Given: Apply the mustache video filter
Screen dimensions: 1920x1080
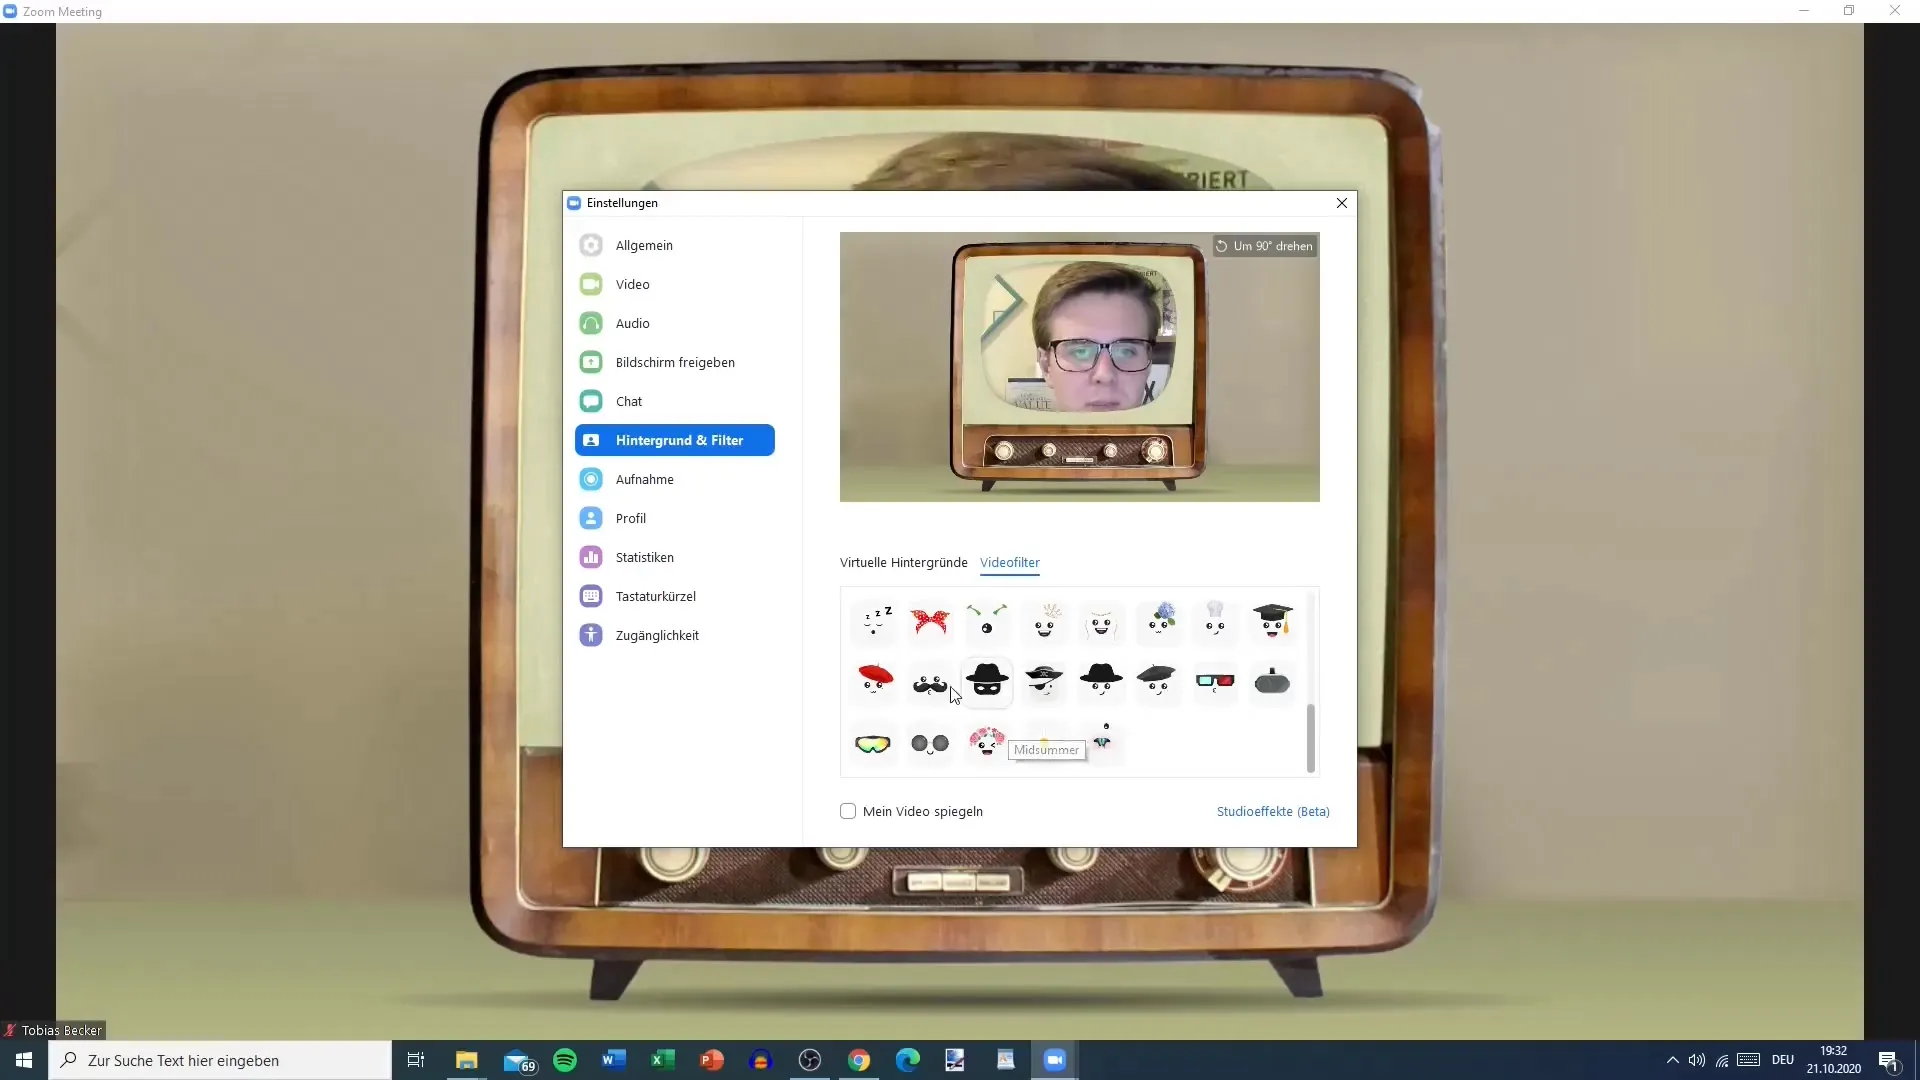Looking at the screenshot, I should click(930, 683).
